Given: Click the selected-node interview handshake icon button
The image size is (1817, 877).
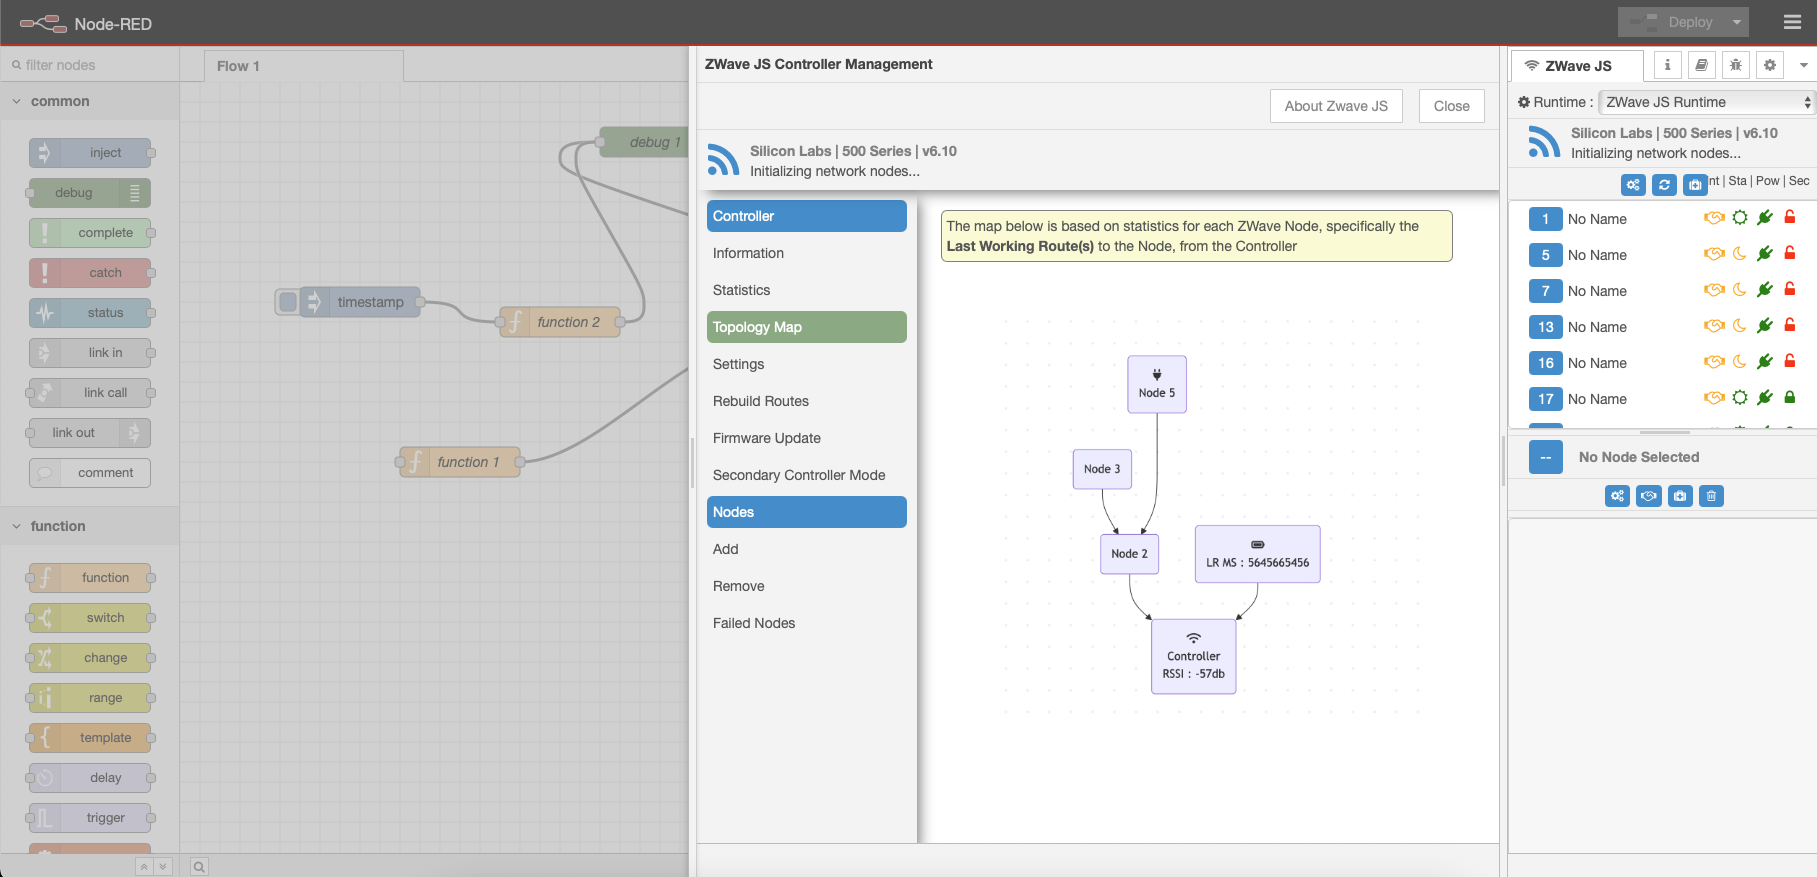Looking at the screenshot, I should tap(1649, 496).
